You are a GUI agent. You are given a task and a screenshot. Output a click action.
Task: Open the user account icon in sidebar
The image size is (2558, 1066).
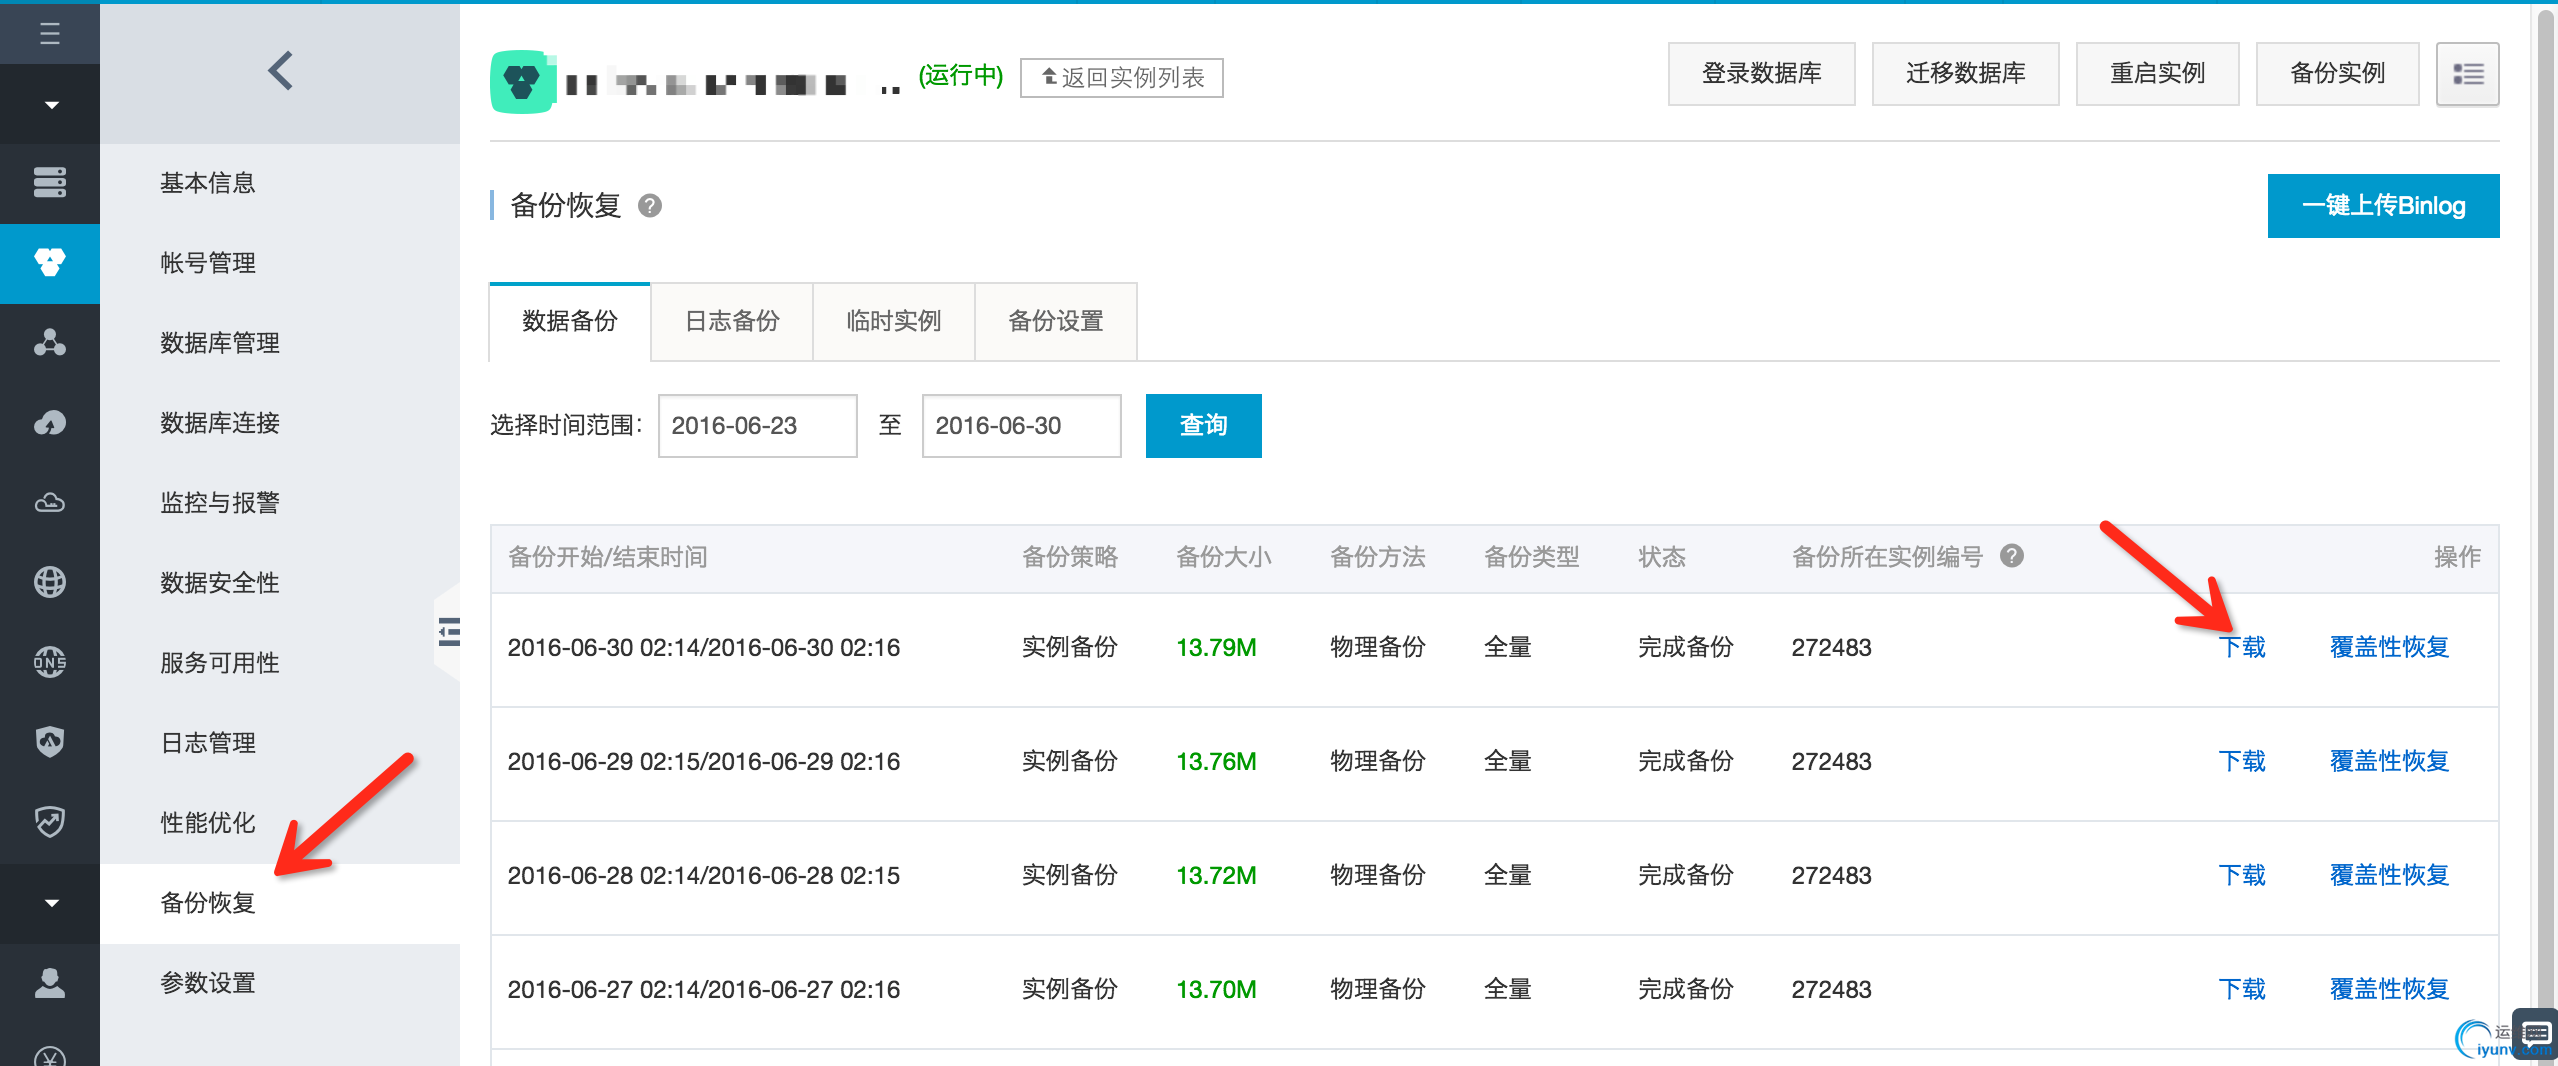[50, 982]
